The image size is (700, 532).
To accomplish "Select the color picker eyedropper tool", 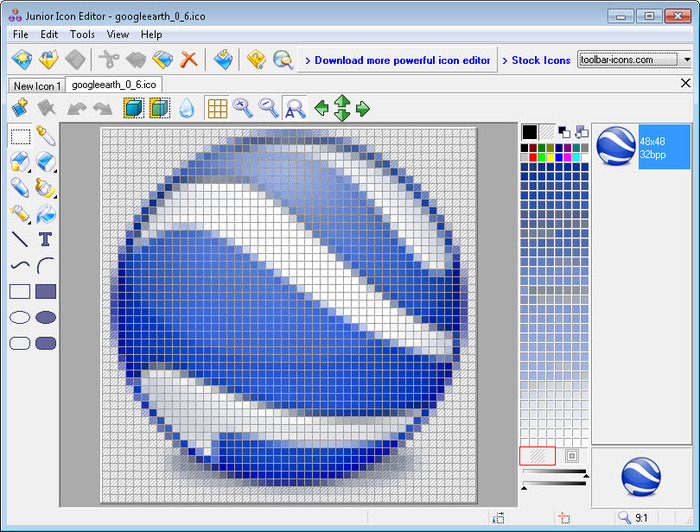I will tap(46, 136).
